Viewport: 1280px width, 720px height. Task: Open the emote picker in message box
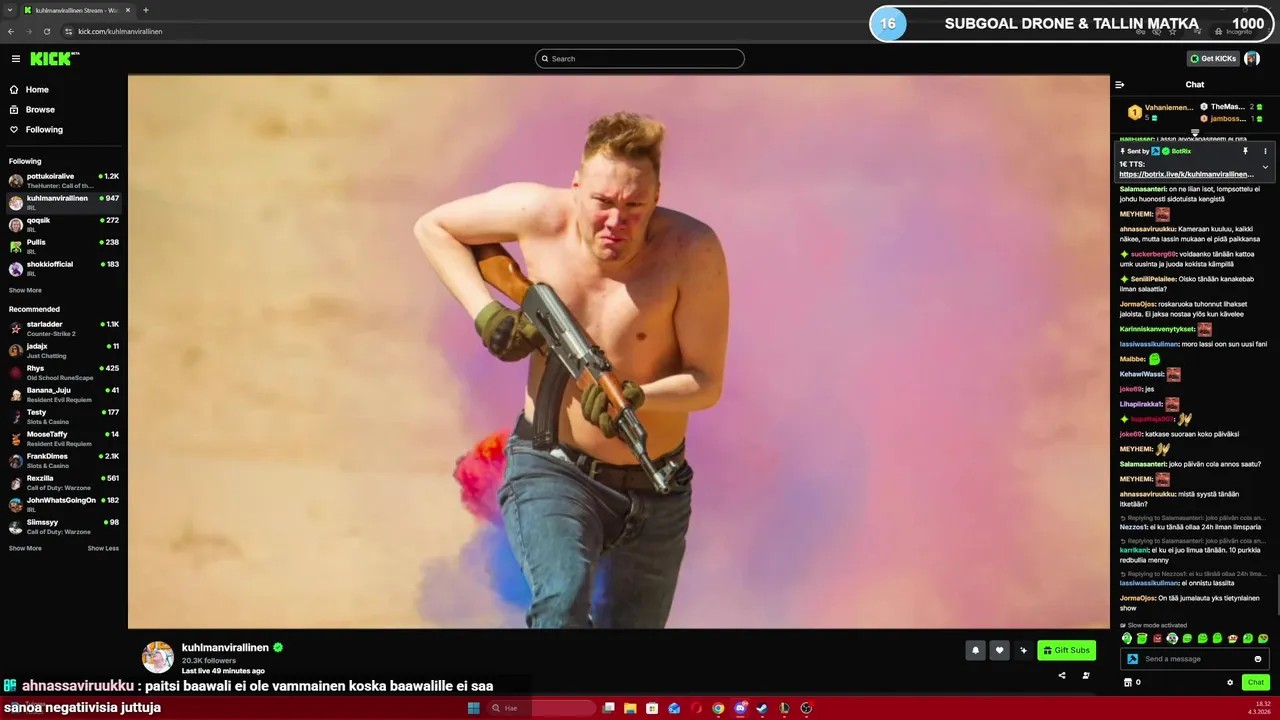point(1258,659)
